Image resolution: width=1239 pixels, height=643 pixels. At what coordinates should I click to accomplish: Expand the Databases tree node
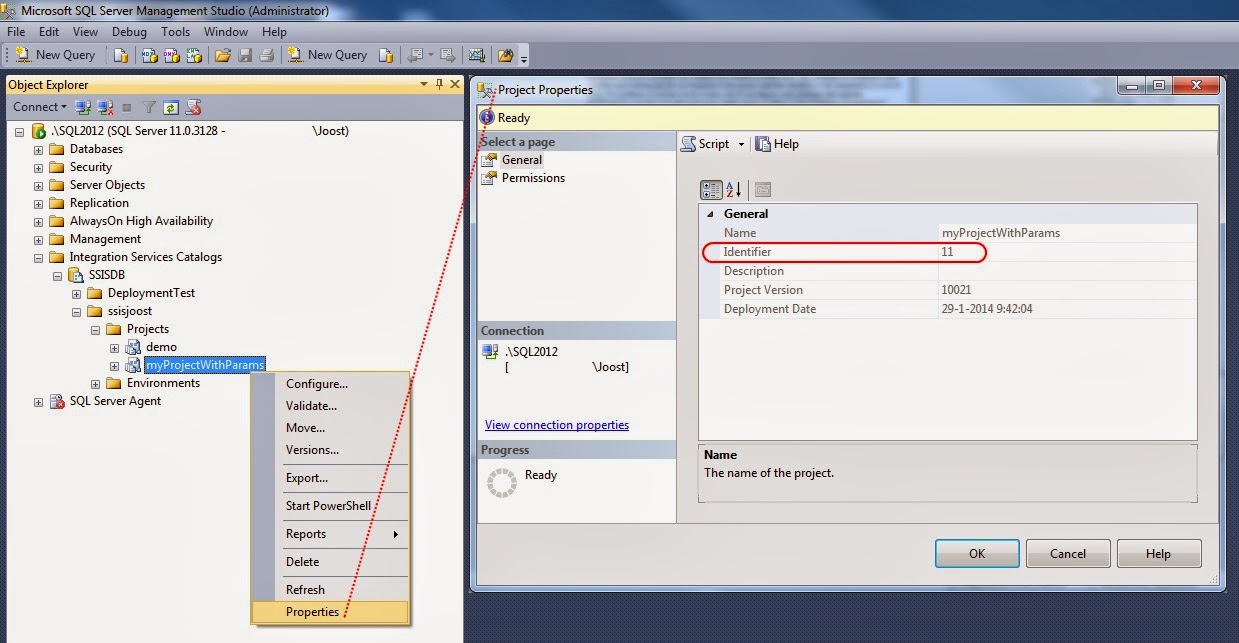coord(39,149)
